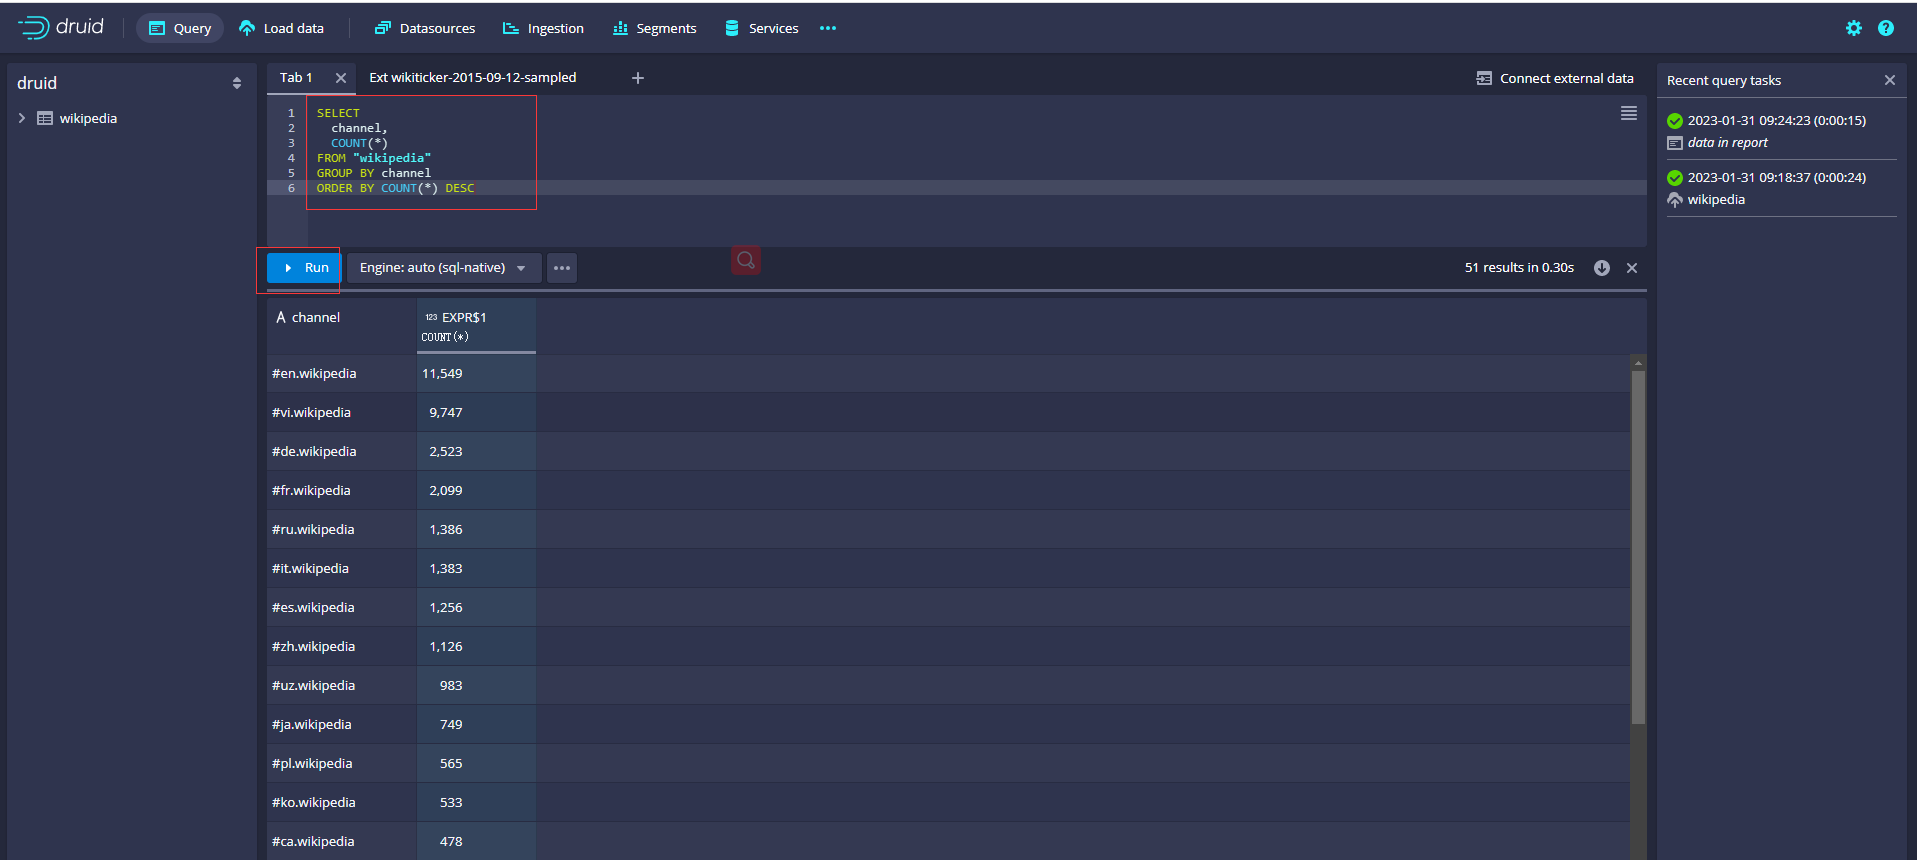1917x860 pixels.
Task: Select the #ru.wikipedia cell
Action: [x=341, y=529]
